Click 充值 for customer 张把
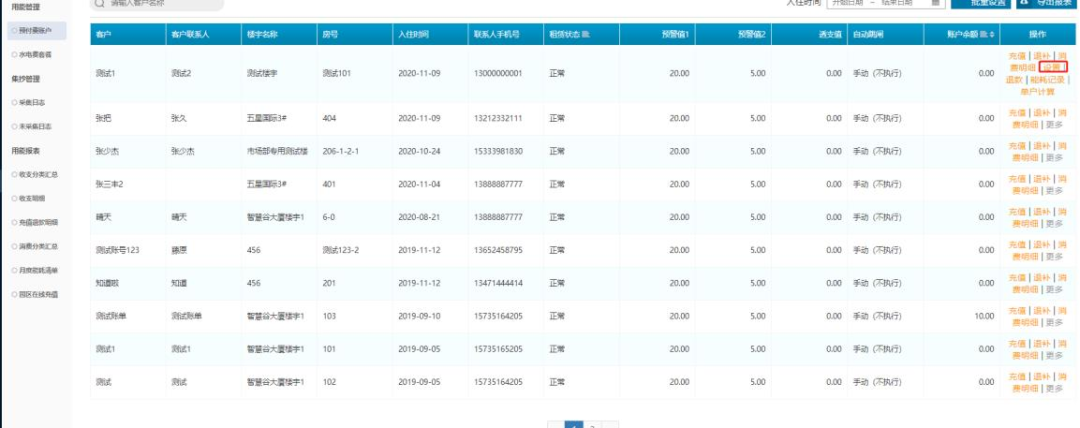The width and height of the screenshot is (1080, 428). tap(1017, 113)
